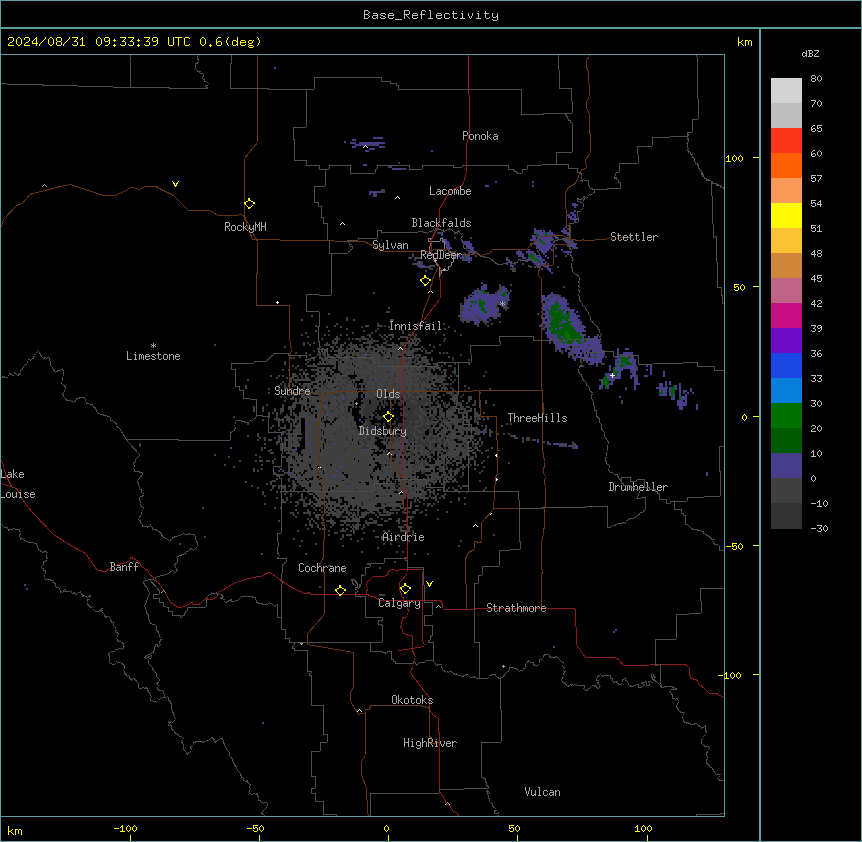
Task: Click the Limestone label
Action: 153,356
